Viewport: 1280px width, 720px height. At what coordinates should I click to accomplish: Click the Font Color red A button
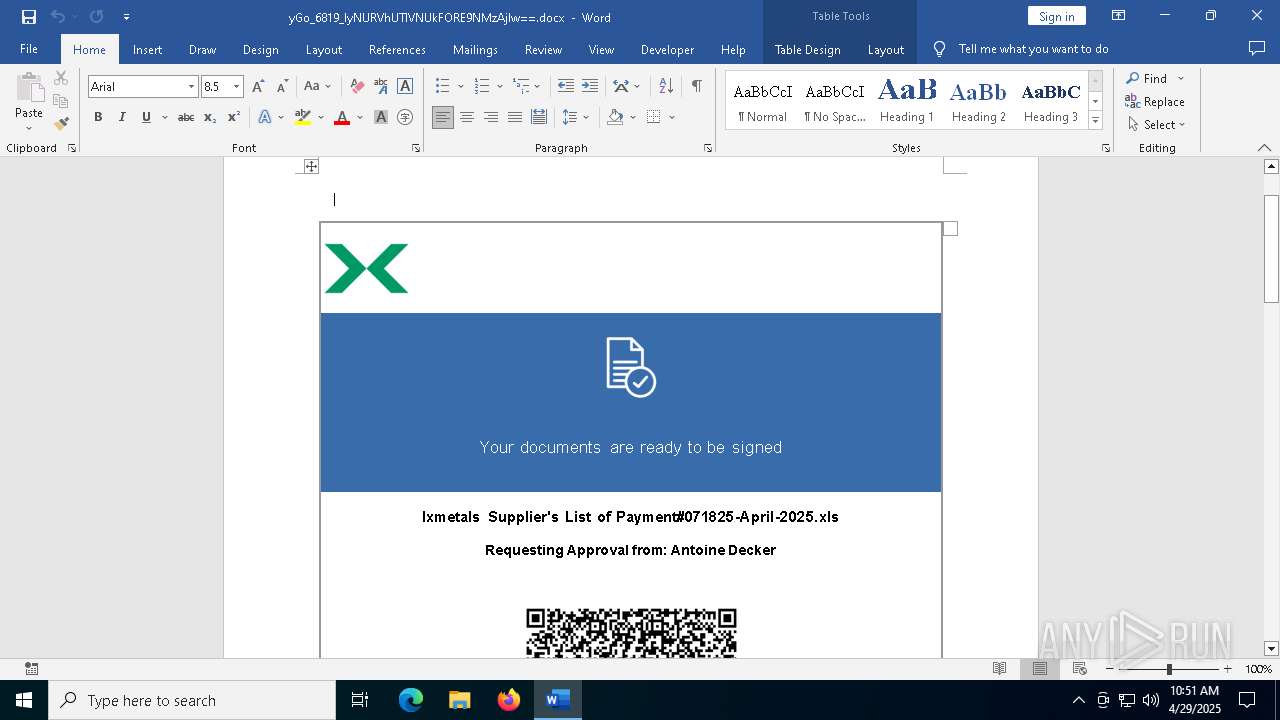(342, 117)
